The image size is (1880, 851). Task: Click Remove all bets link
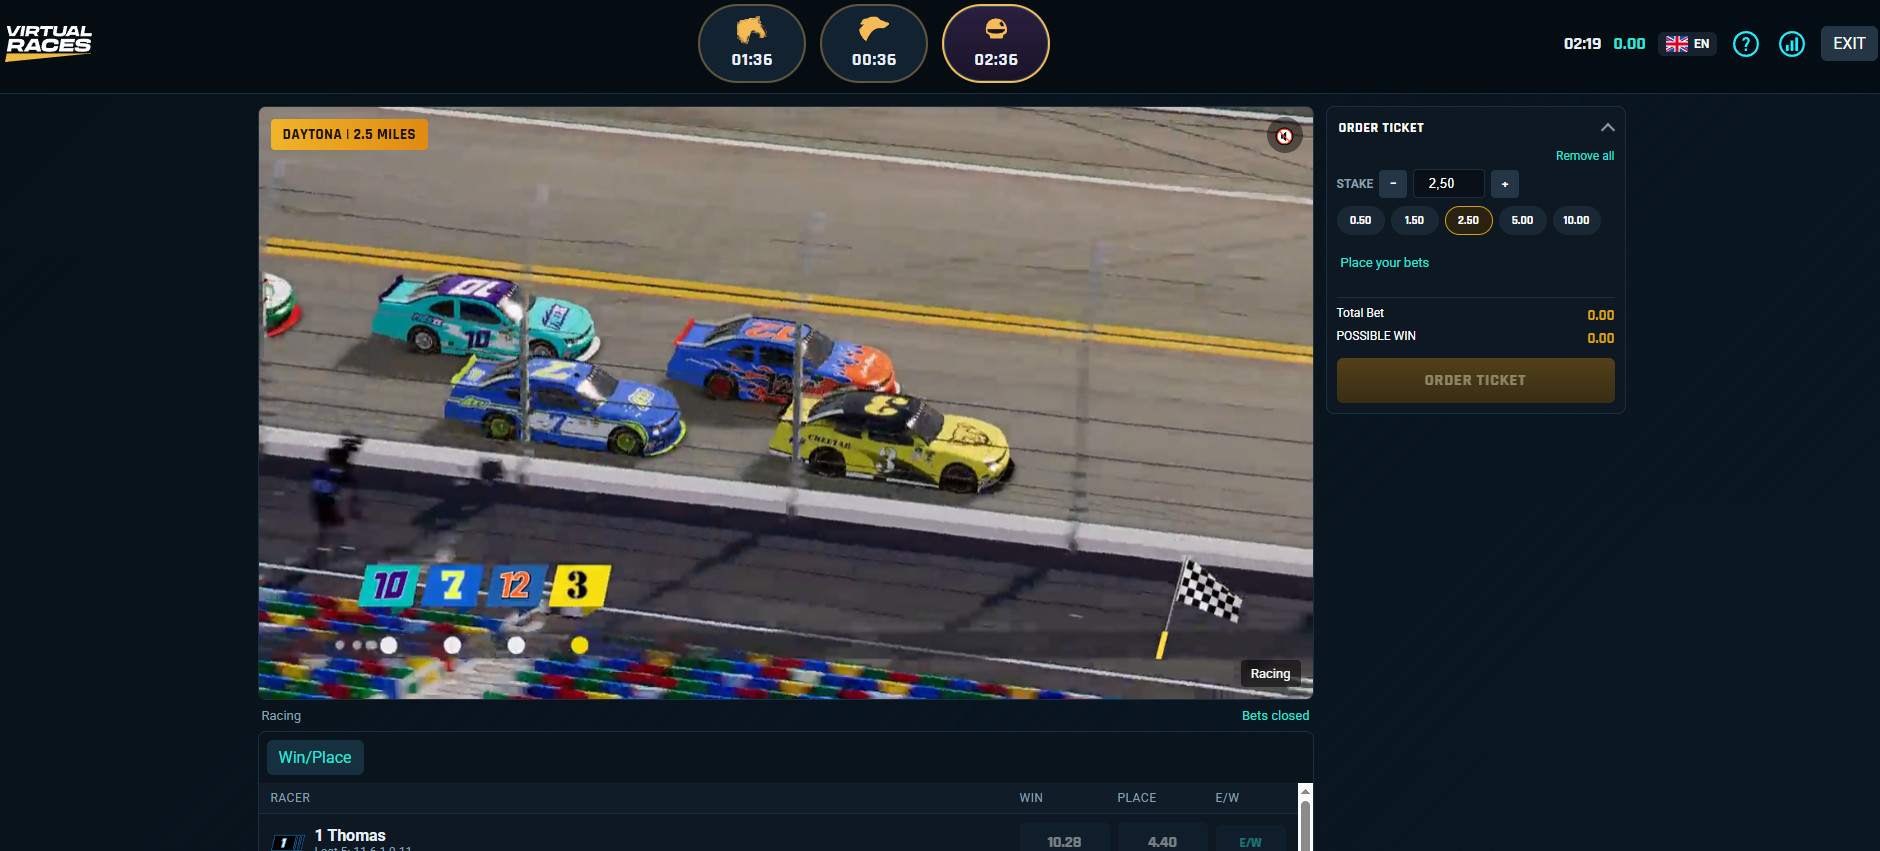1585,156
